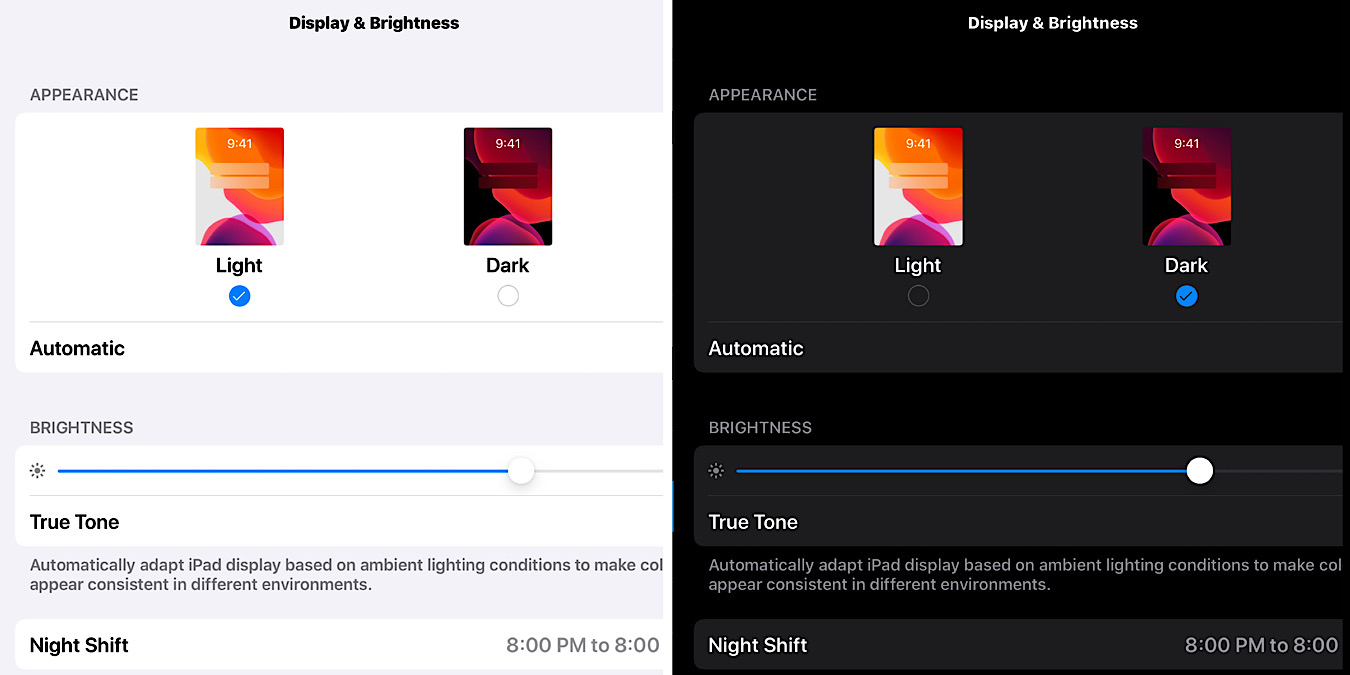Click the 9:41 status time on Dark preview
The height and width of the screenshot is (675, 1350).
(508, 143)
